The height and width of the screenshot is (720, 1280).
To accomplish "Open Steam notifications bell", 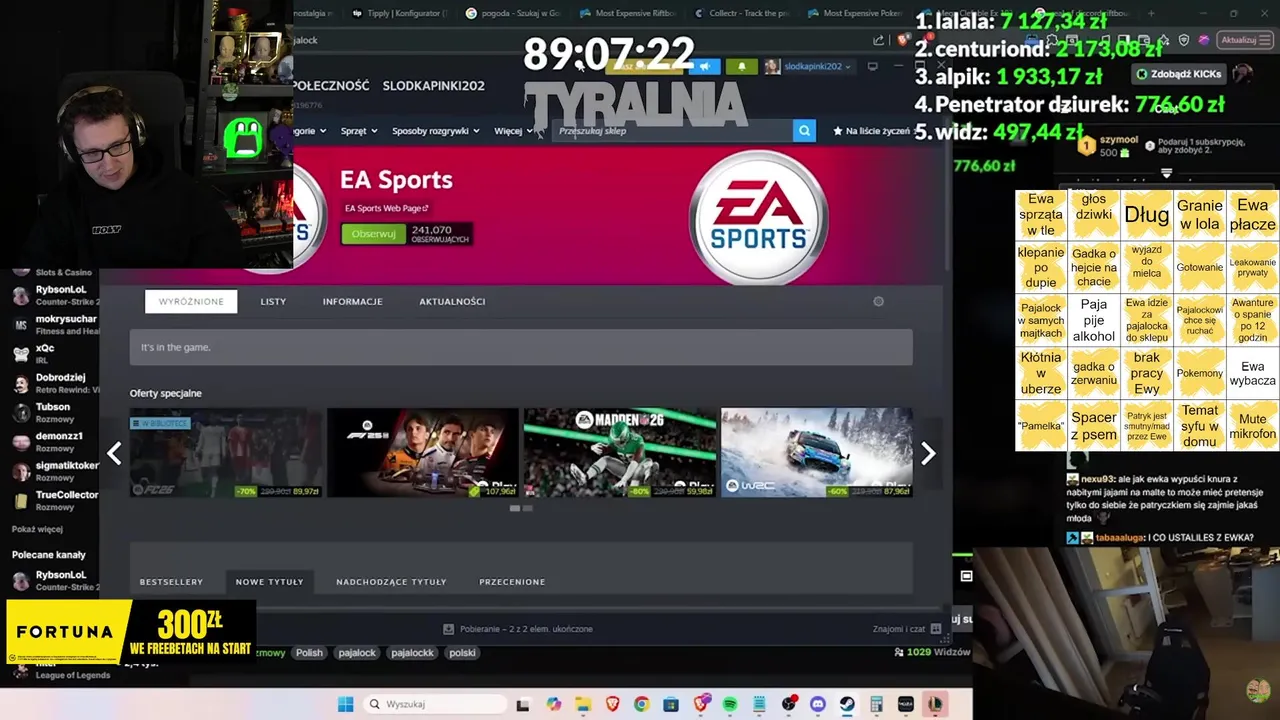I will pyautogui.click(x=741, y=67).
